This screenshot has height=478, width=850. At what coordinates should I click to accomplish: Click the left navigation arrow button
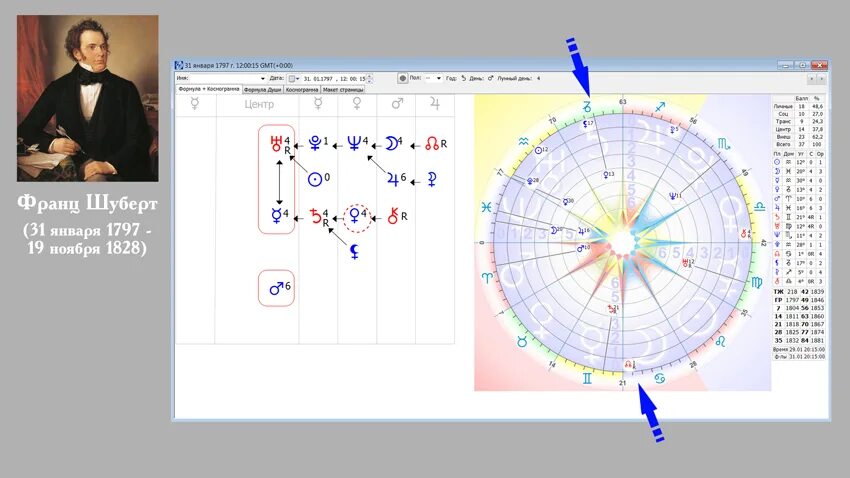click(812, 79)
